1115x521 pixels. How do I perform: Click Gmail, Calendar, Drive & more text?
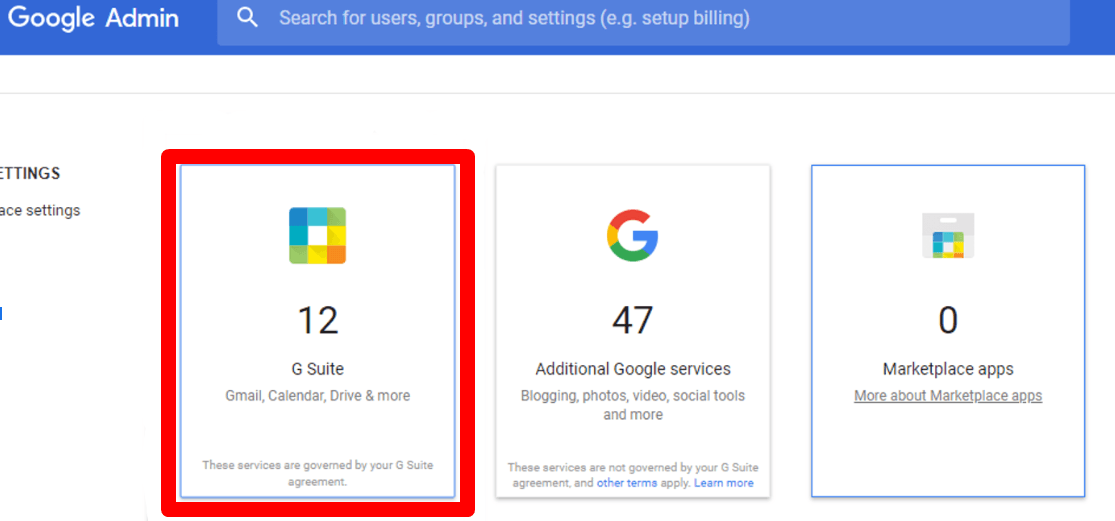tap(317, 396)
